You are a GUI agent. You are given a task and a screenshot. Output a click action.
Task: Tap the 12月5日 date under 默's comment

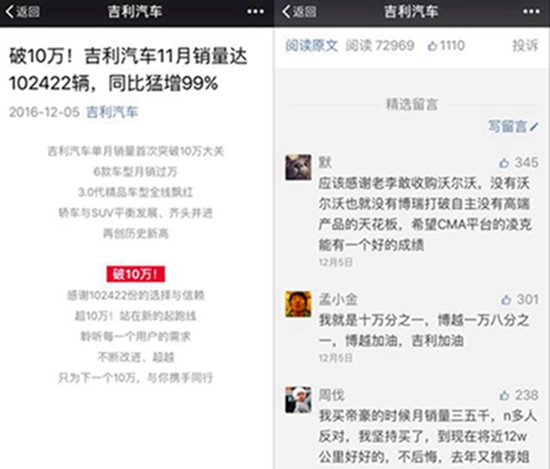pos(335,262)
